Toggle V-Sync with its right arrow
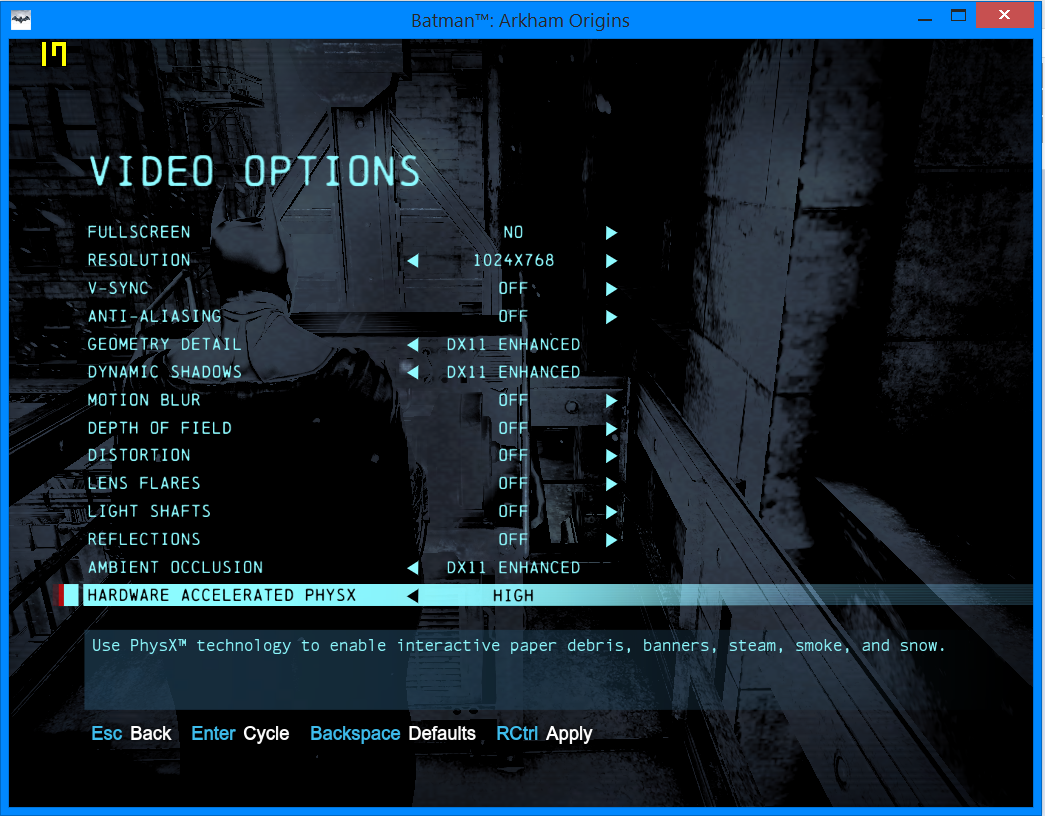The width and height of the screenshot is (1045, 816). click(x=611, y=289)
